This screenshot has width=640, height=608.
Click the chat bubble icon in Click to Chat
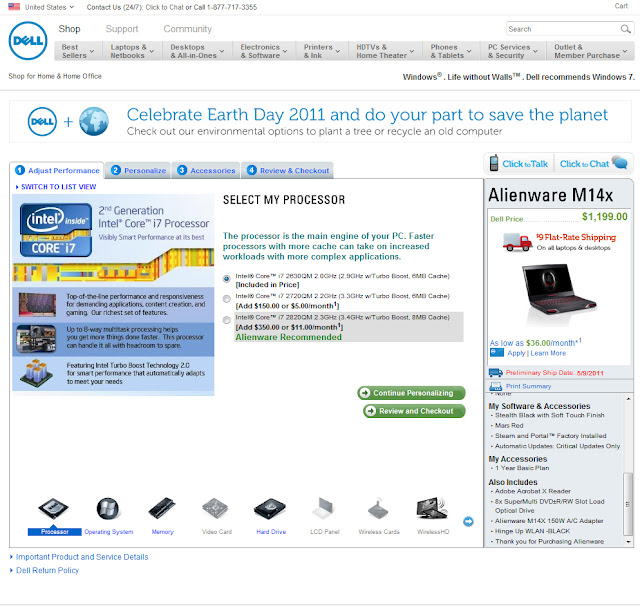tap(620, 162)
